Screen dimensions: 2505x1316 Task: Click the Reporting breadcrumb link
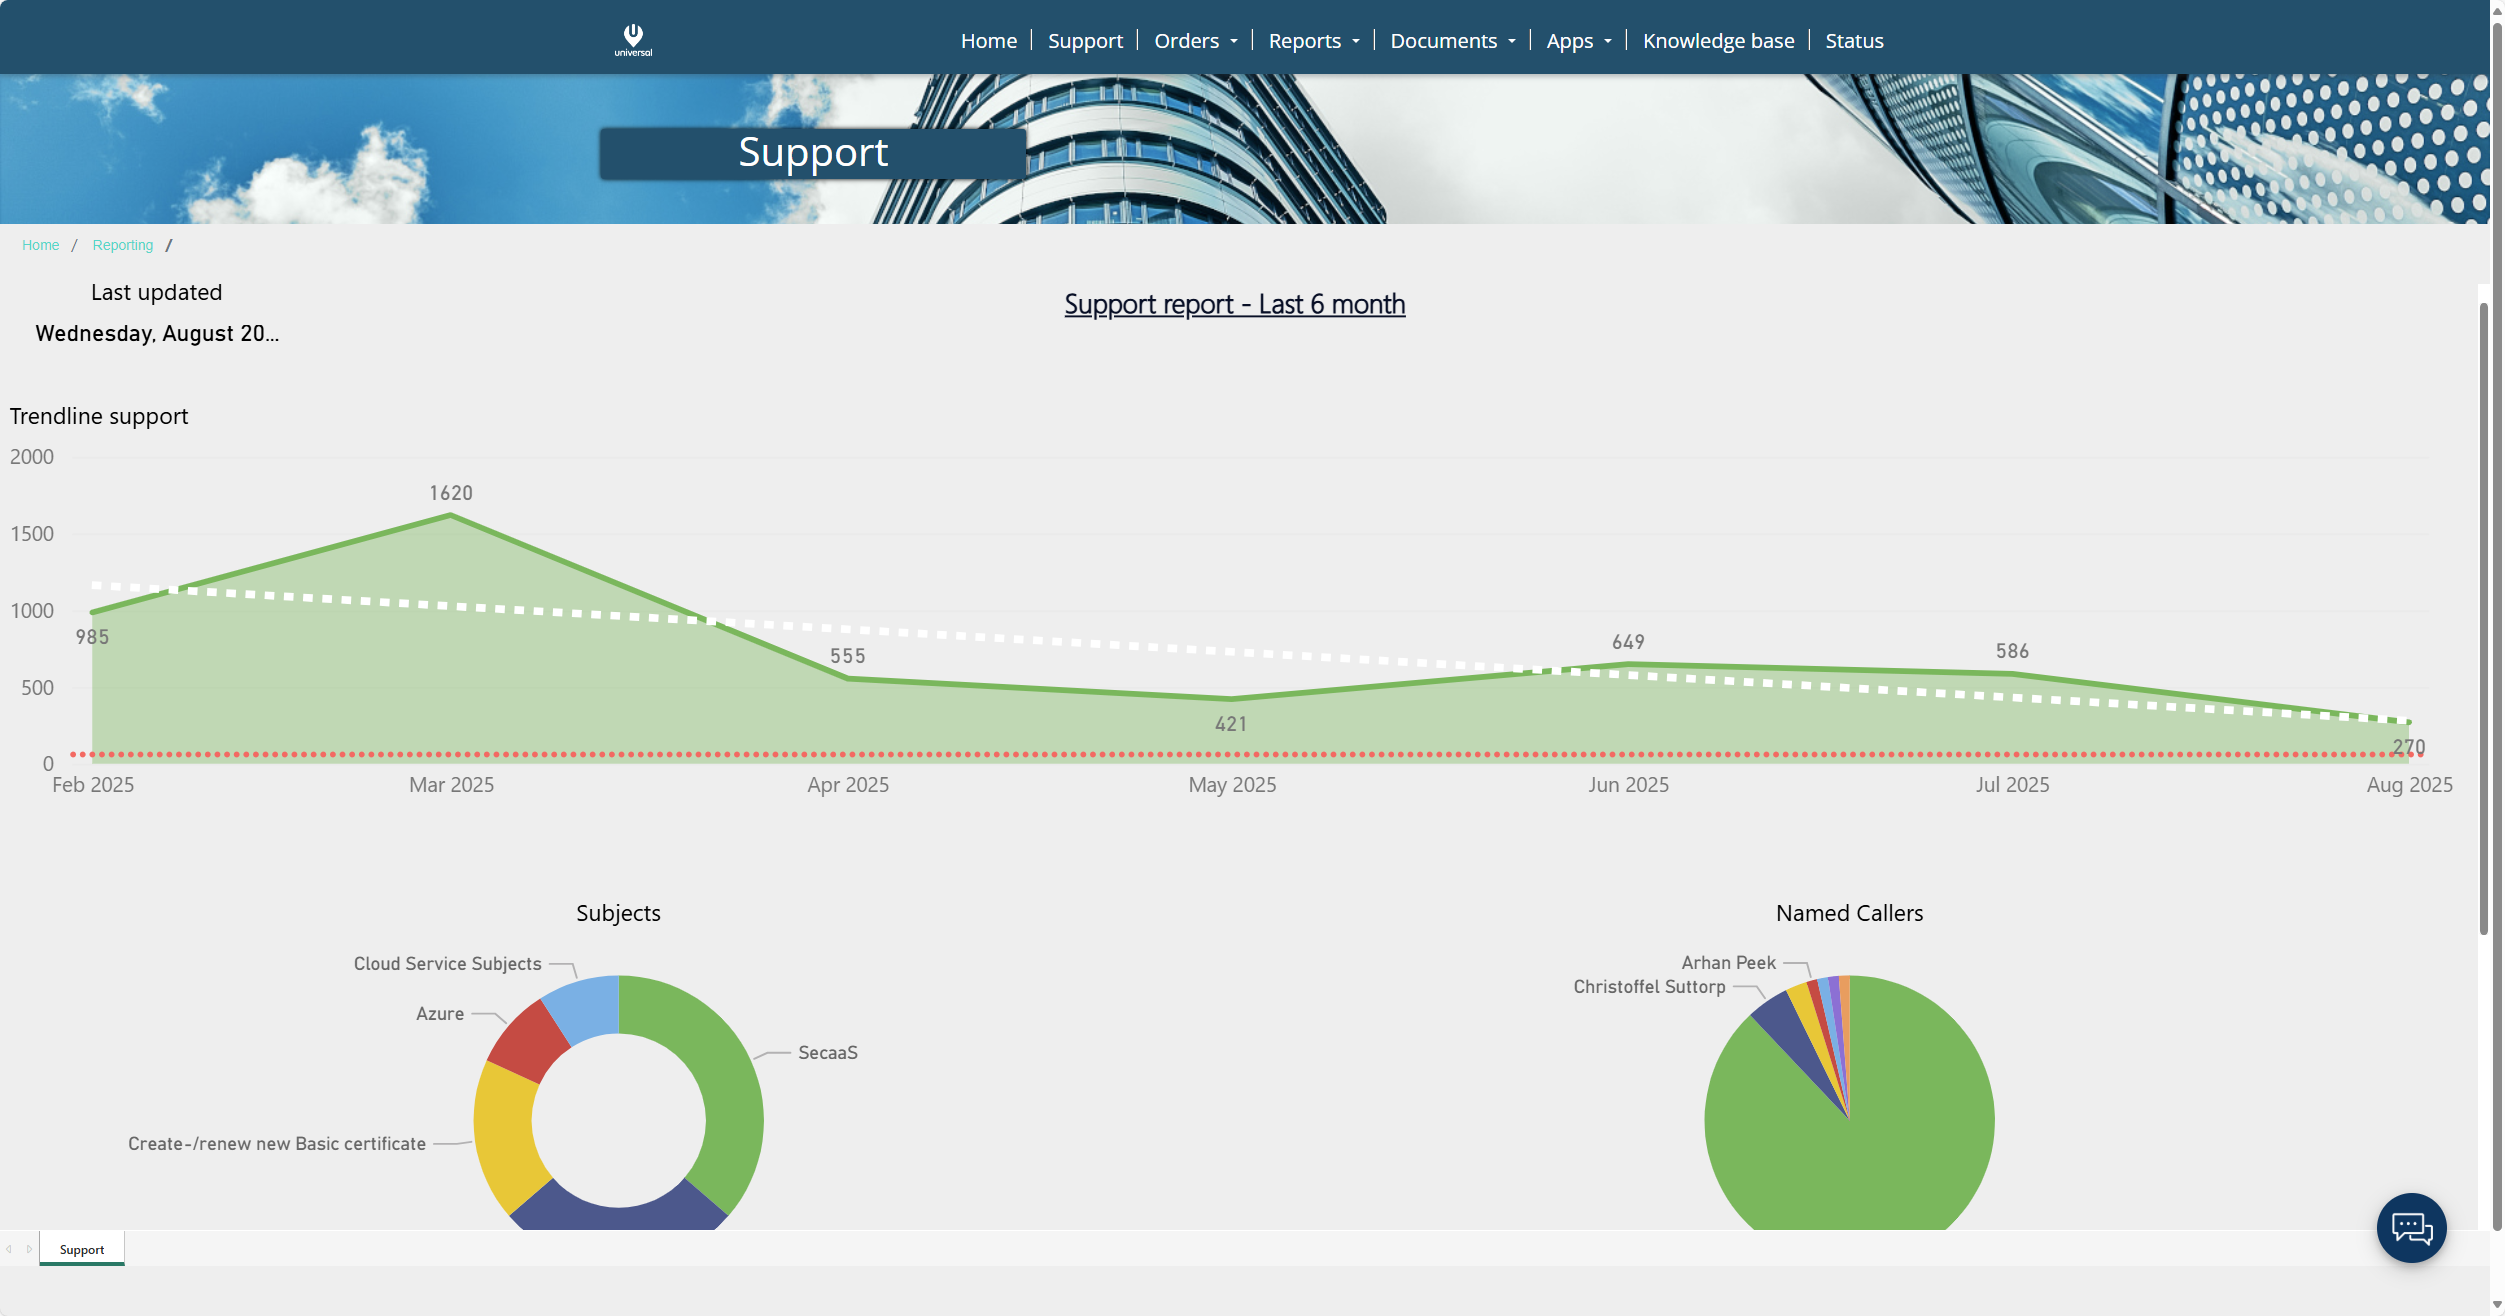tap(122, 245)
